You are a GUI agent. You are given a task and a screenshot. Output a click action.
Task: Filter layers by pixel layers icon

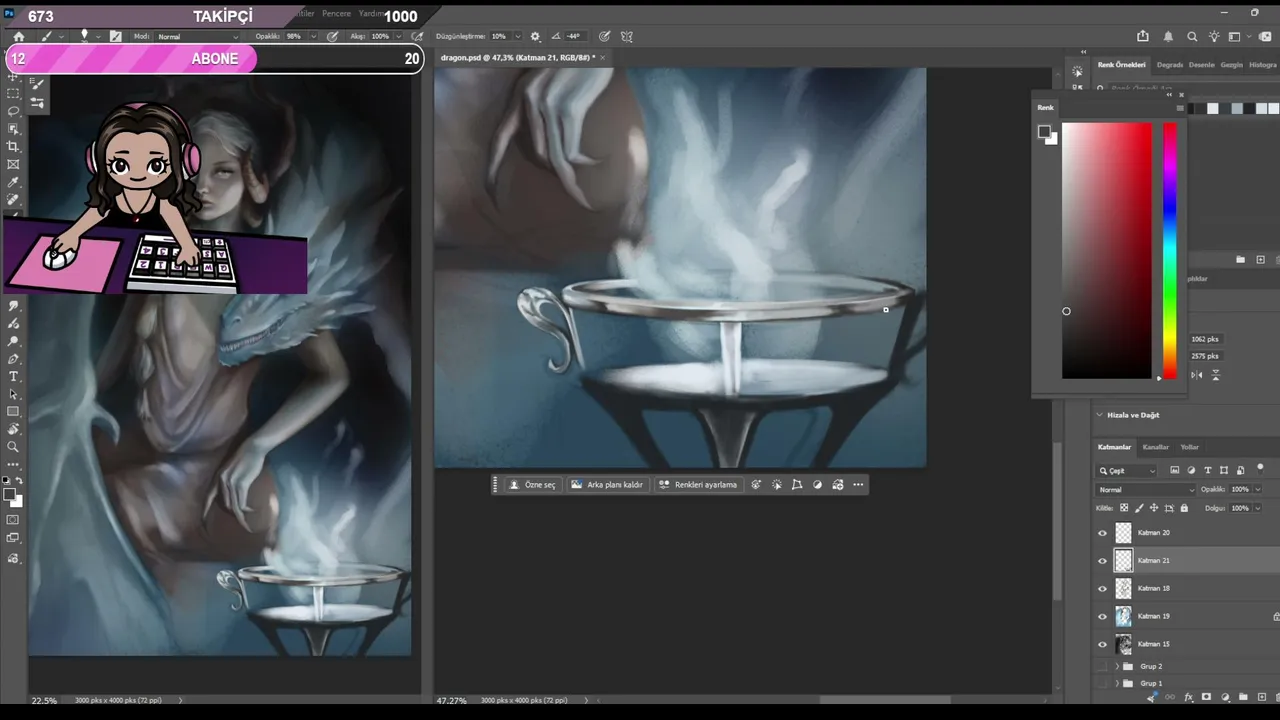coord(1175,470)
